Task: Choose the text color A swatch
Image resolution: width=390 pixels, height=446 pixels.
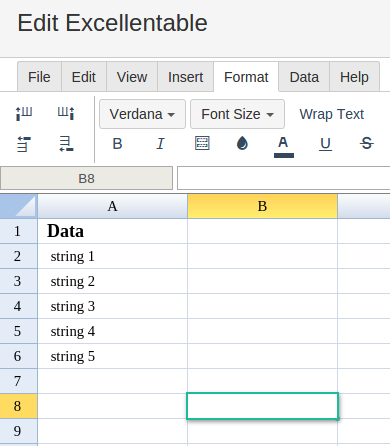Action: click(x=284, y=146)
